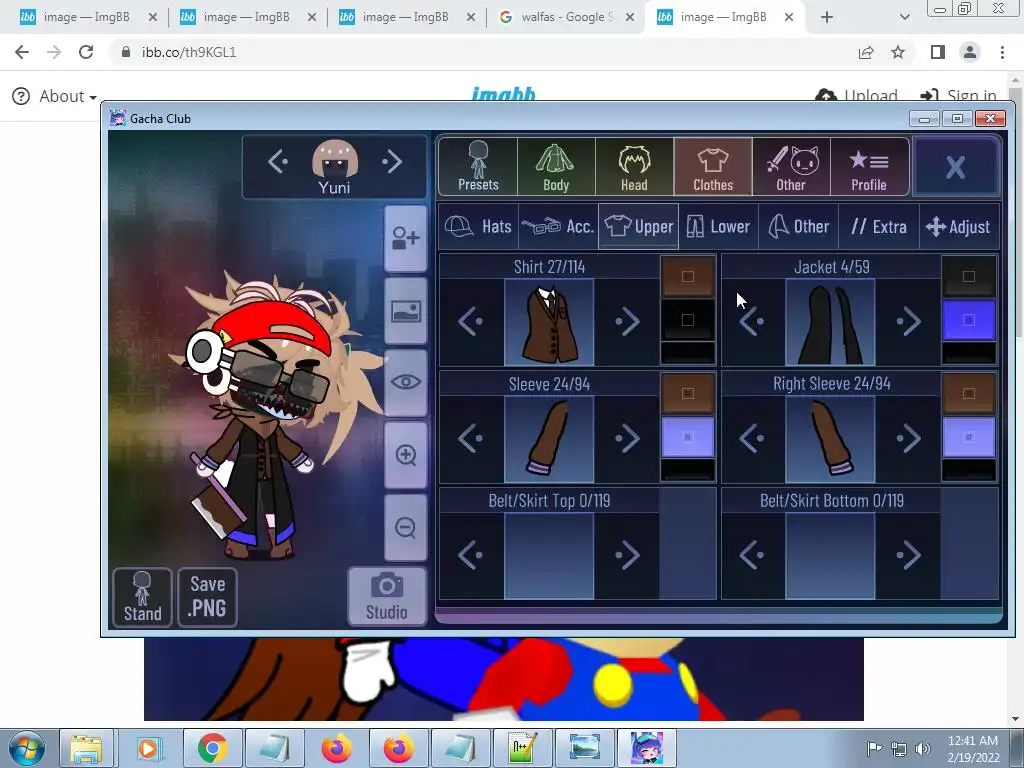
Task: Pick the Right Sleeve brown color swatch
Action: [x=968, y=393]
